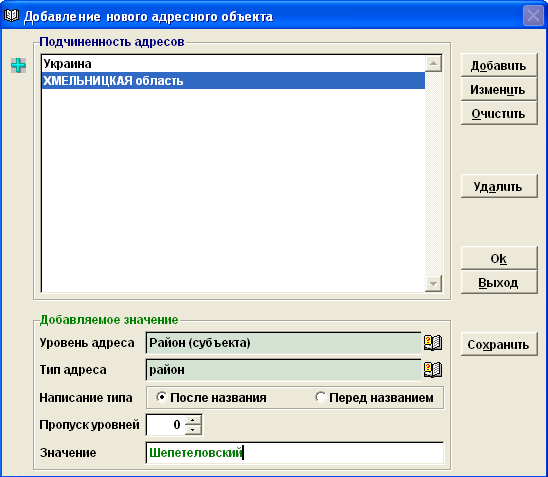Screen dimensions: 548x477
Task: Click the Добавить button
Action: (x=499, y=65)
